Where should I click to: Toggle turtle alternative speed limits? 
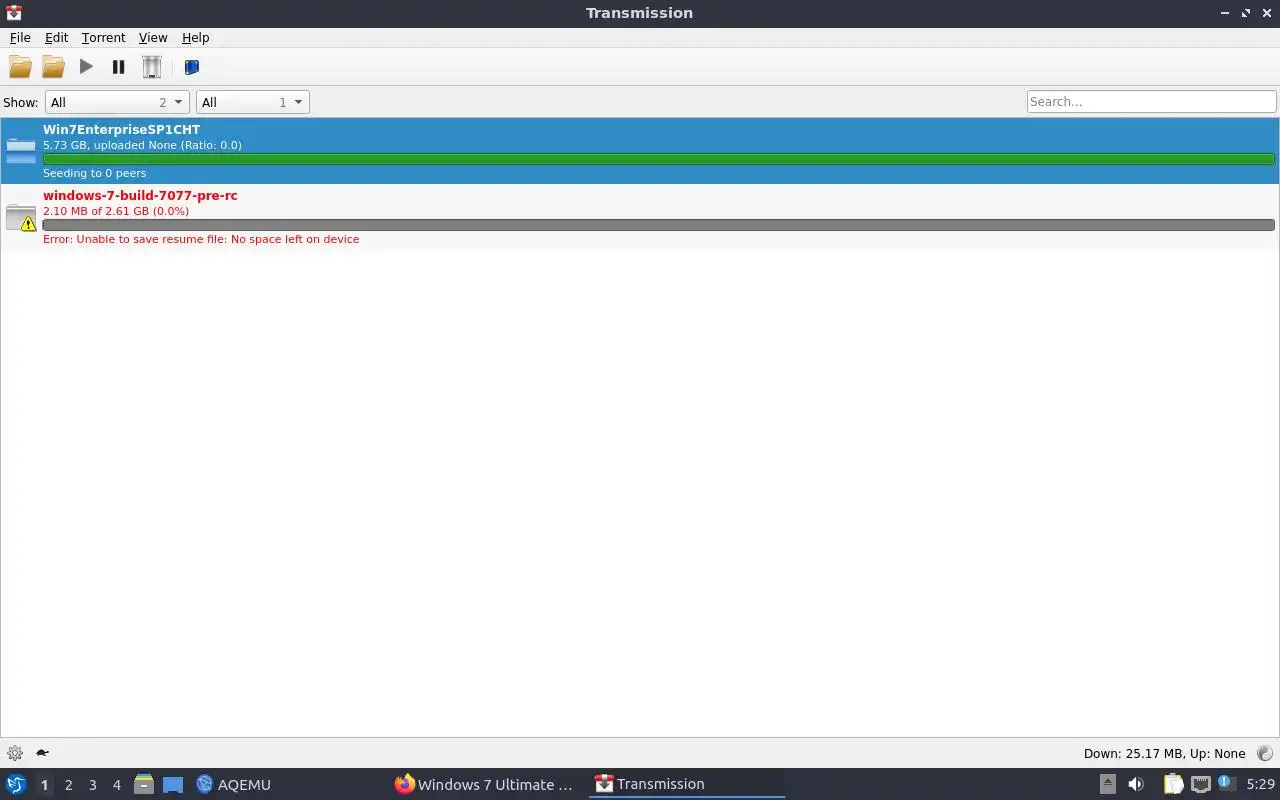pyautogui.click(x=43, y=753)
